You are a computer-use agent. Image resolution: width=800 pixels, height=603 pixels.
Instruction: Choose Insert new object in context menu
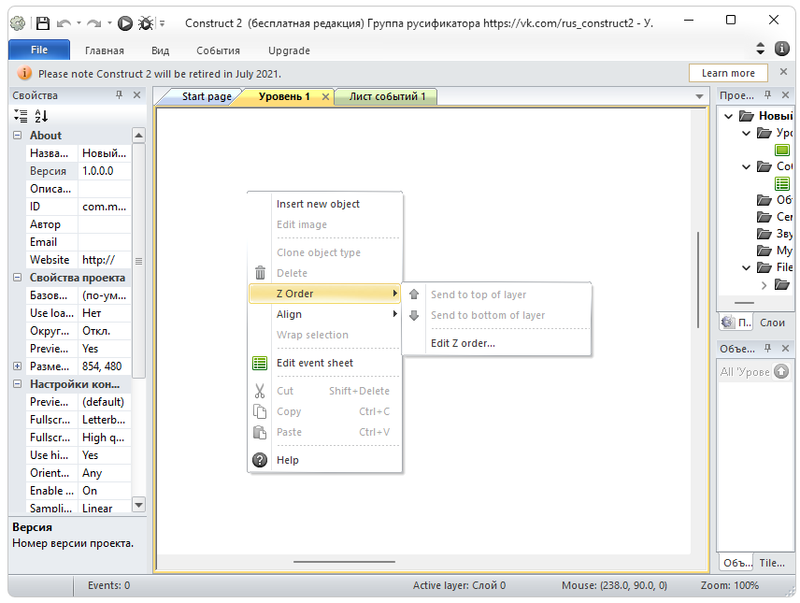click(318, 204)
